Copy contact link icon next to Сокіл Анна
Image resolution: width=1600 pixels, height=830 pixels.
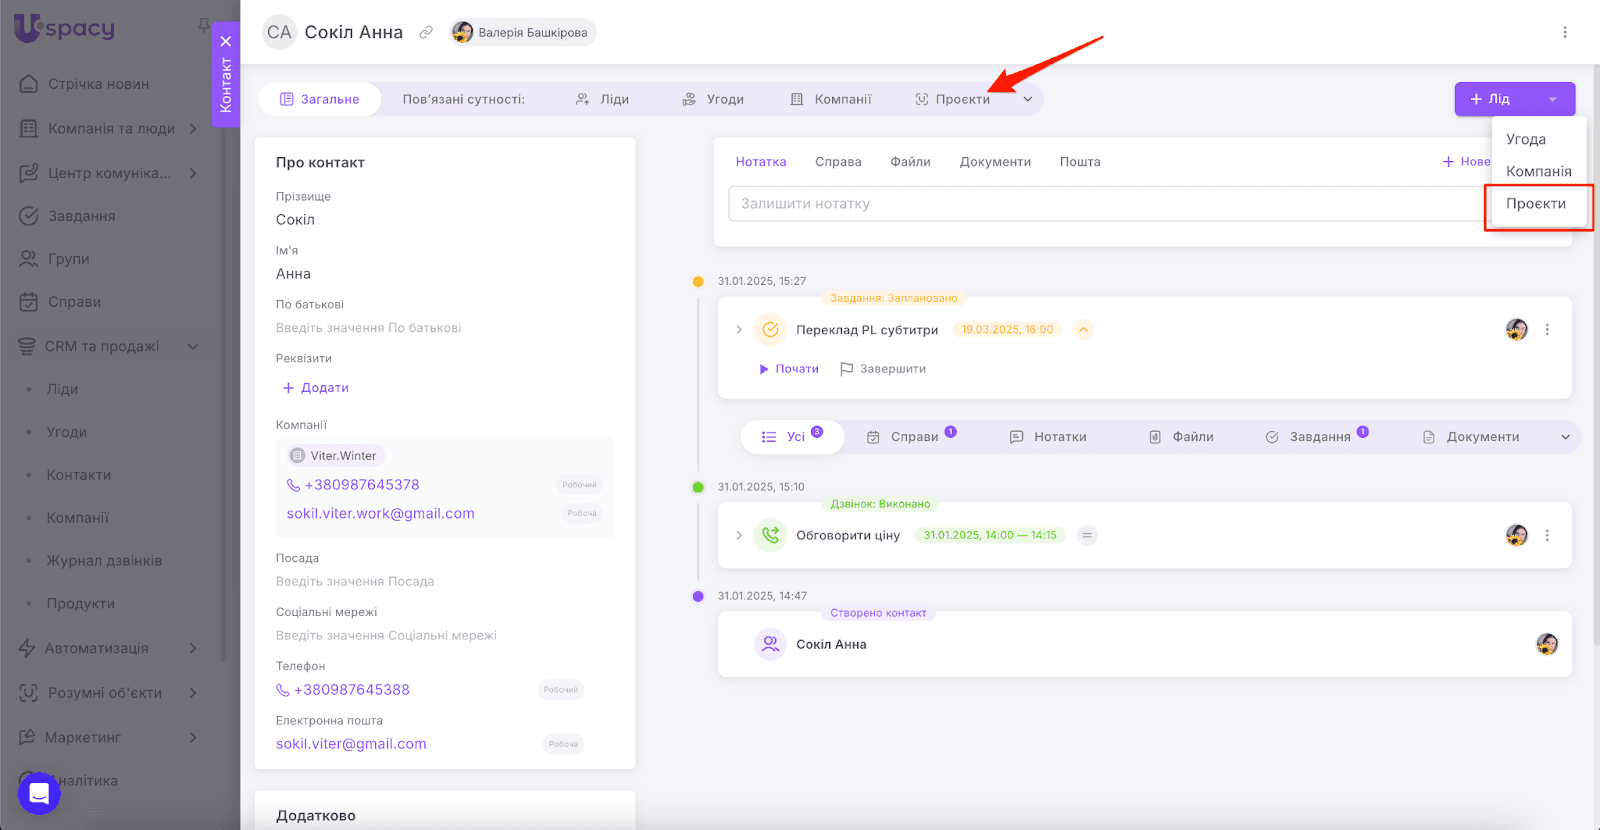click(426, 32)
